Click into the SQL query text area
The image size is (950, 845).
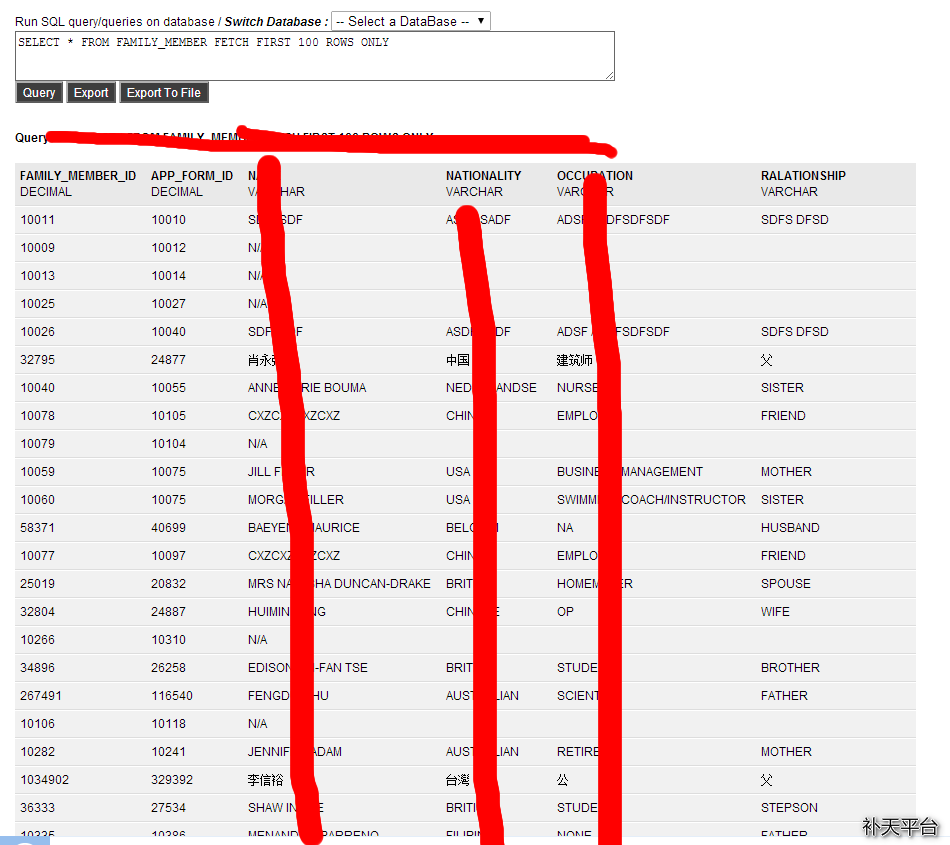pos(314,55)
